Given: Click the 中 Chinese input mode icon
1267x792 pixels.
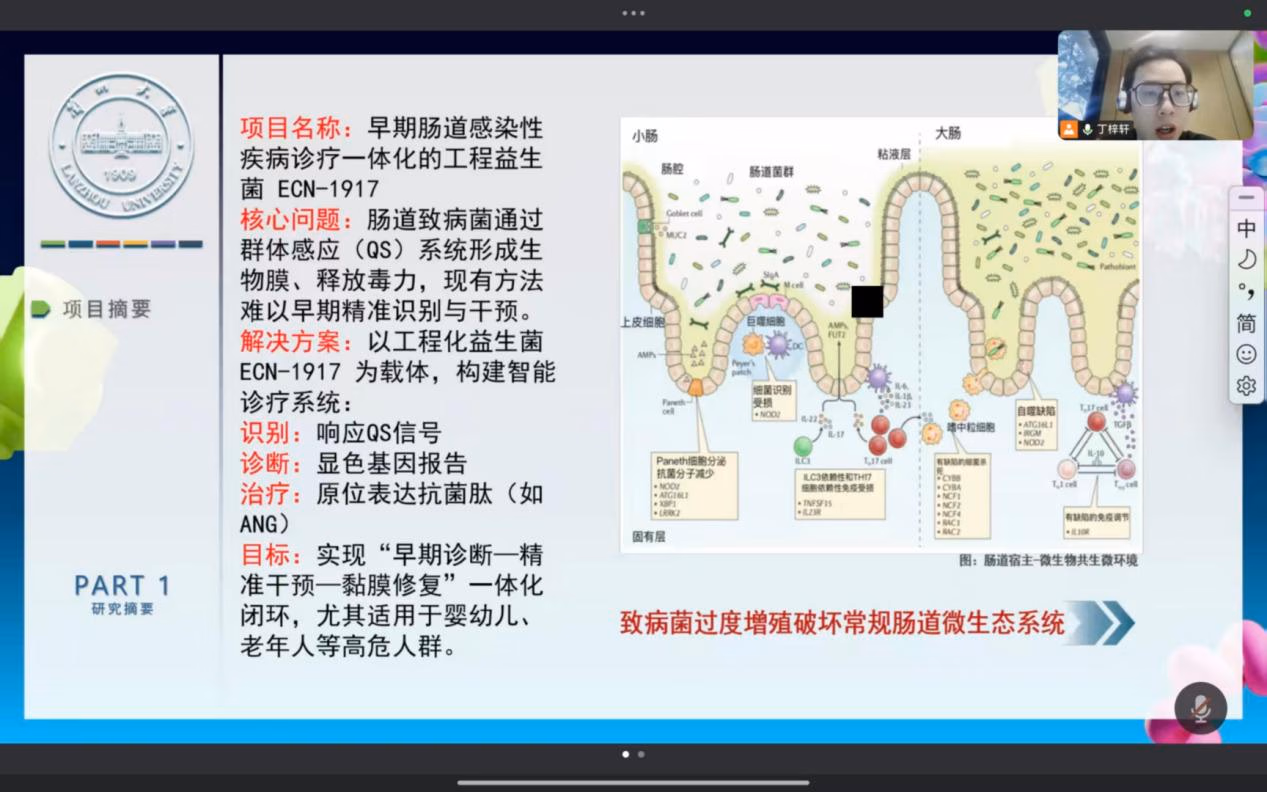Looking at the screenshot, I should pyautogui.click(x=1246, y=228).
